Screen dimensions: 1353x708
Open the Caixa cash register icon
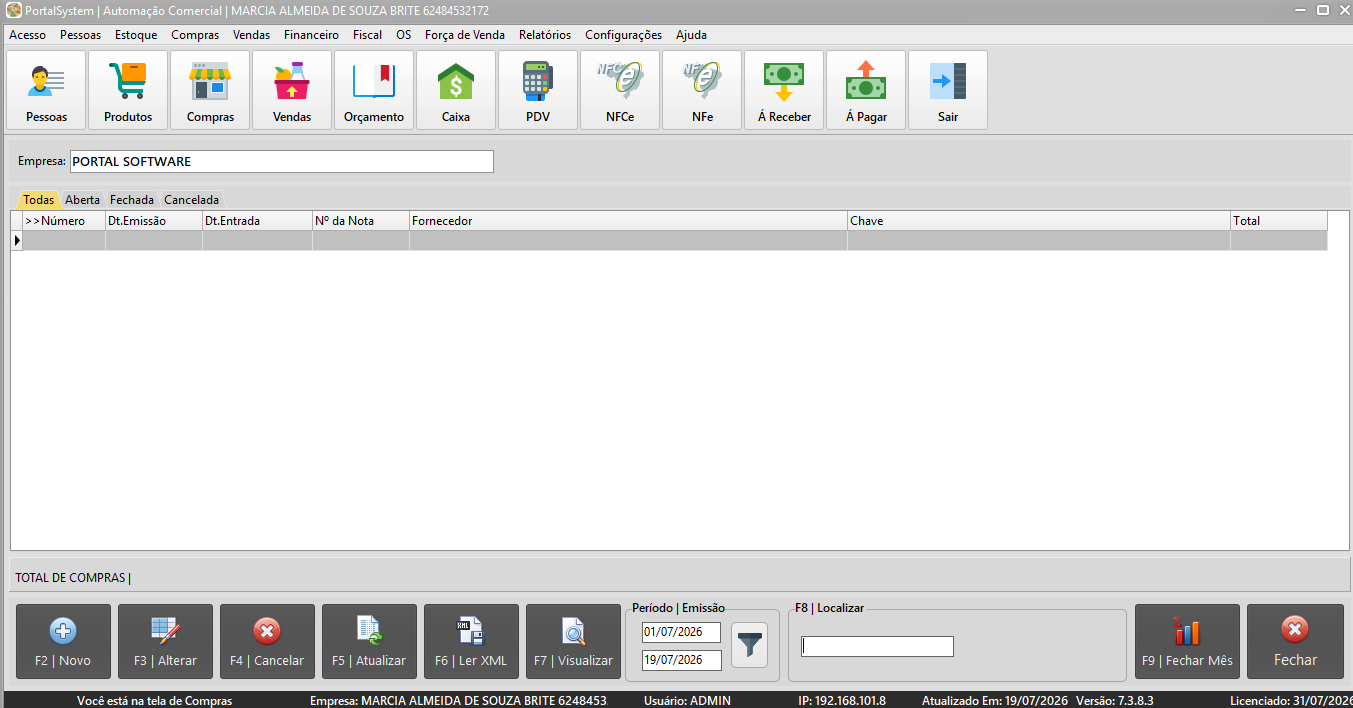(456, 90)
